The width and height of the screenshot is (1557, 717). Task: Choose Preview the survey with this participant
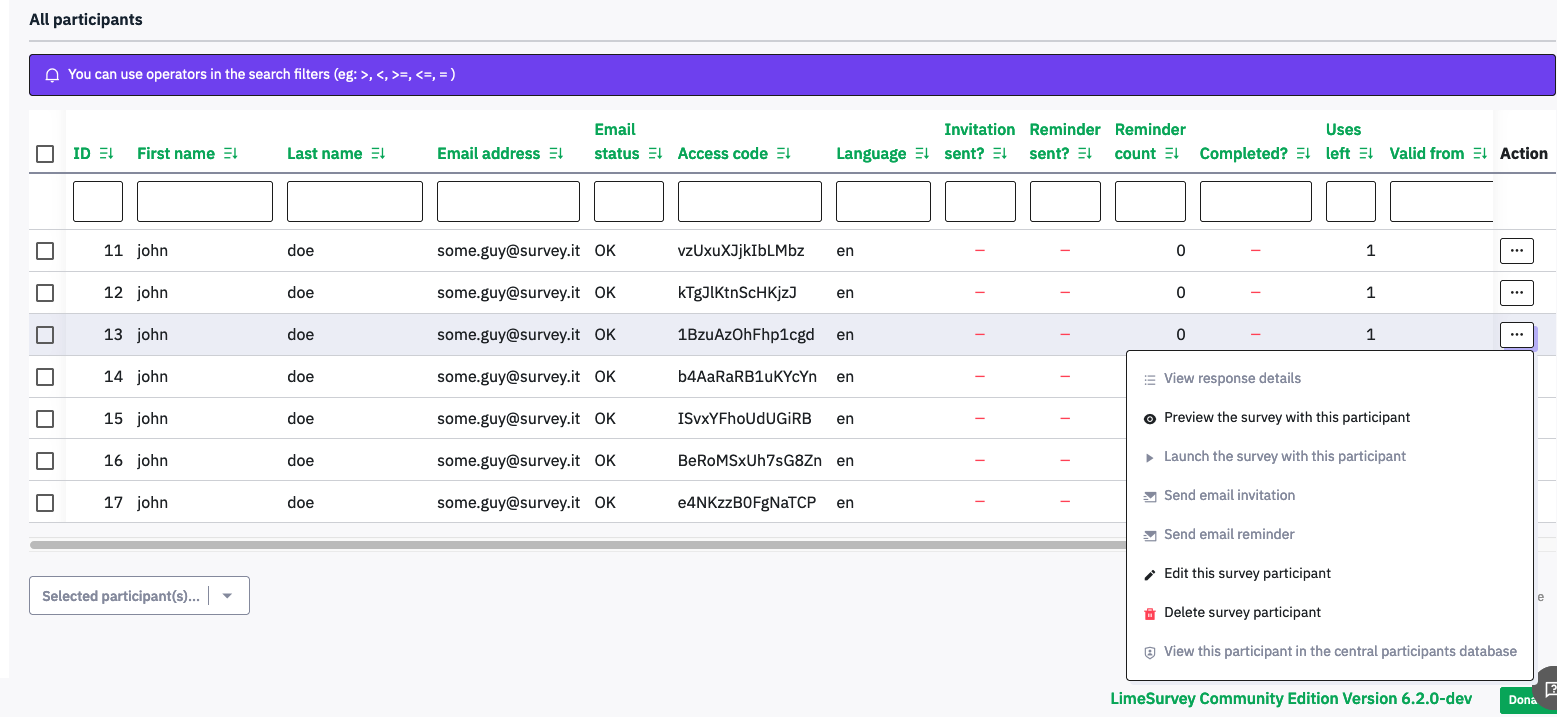[1286, 418]
